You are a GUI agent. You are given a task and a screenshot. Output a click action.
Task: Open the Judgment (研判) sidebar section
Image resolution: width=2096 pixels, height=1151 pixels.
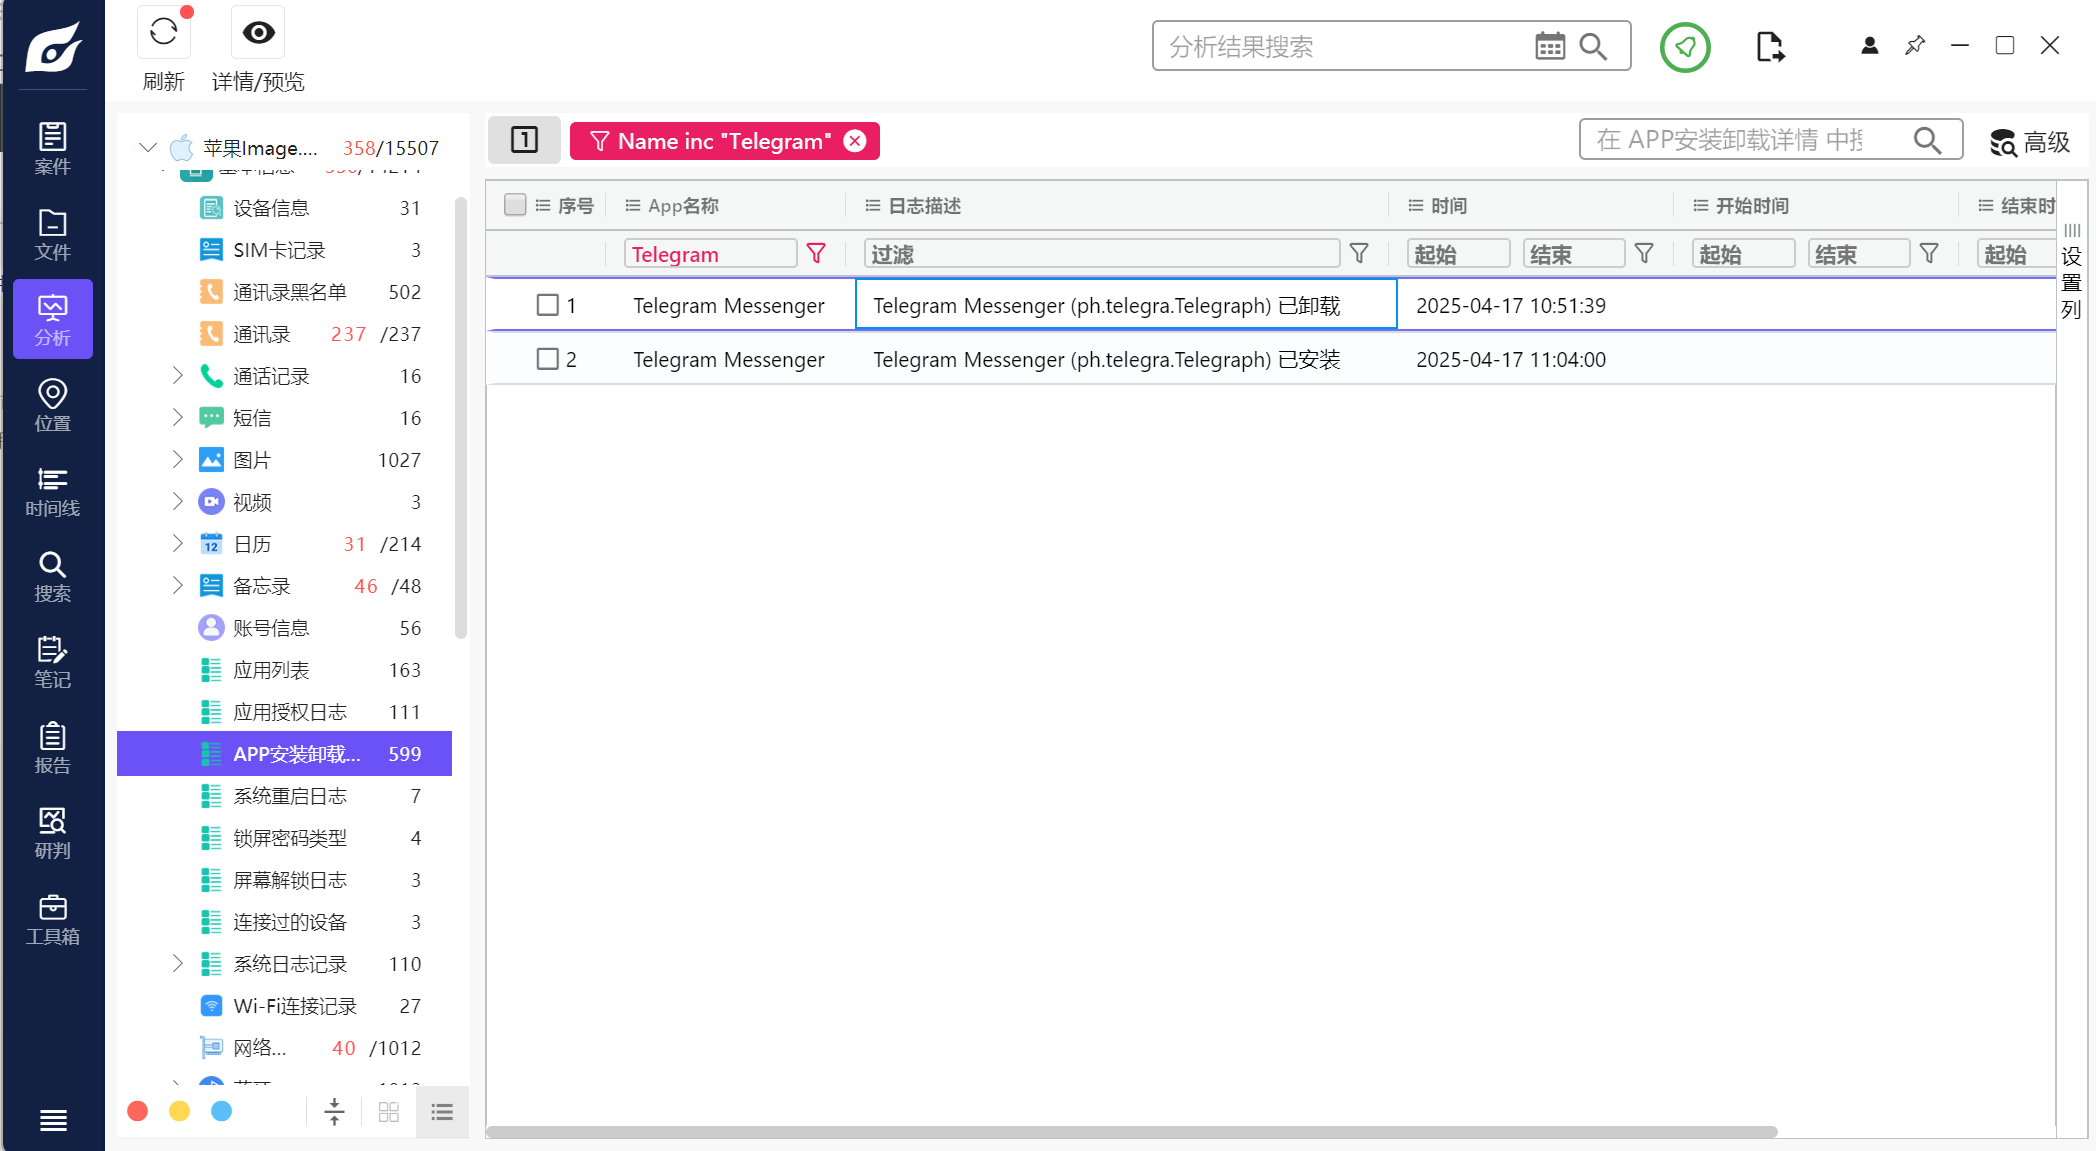coord(53,834)
